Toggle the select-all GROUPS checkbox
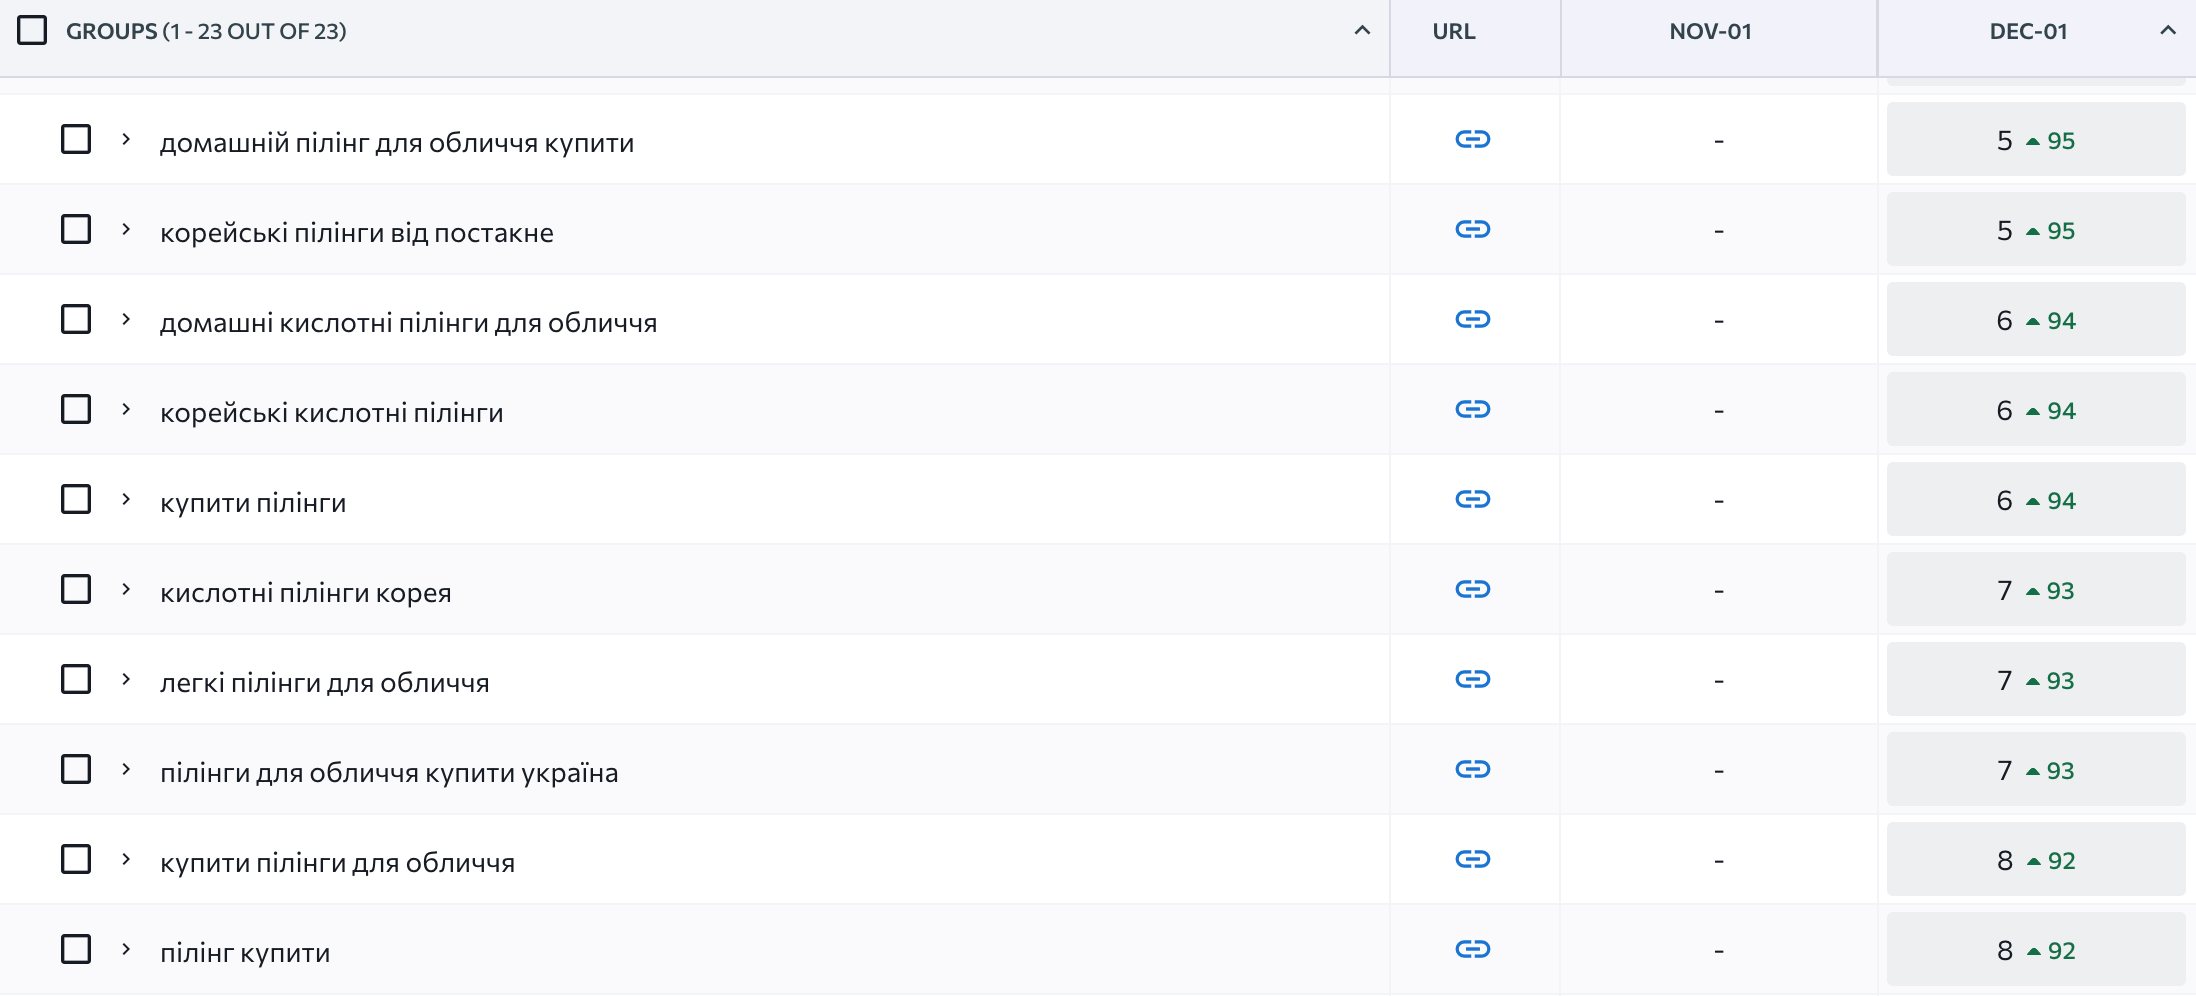 [32, 31]
